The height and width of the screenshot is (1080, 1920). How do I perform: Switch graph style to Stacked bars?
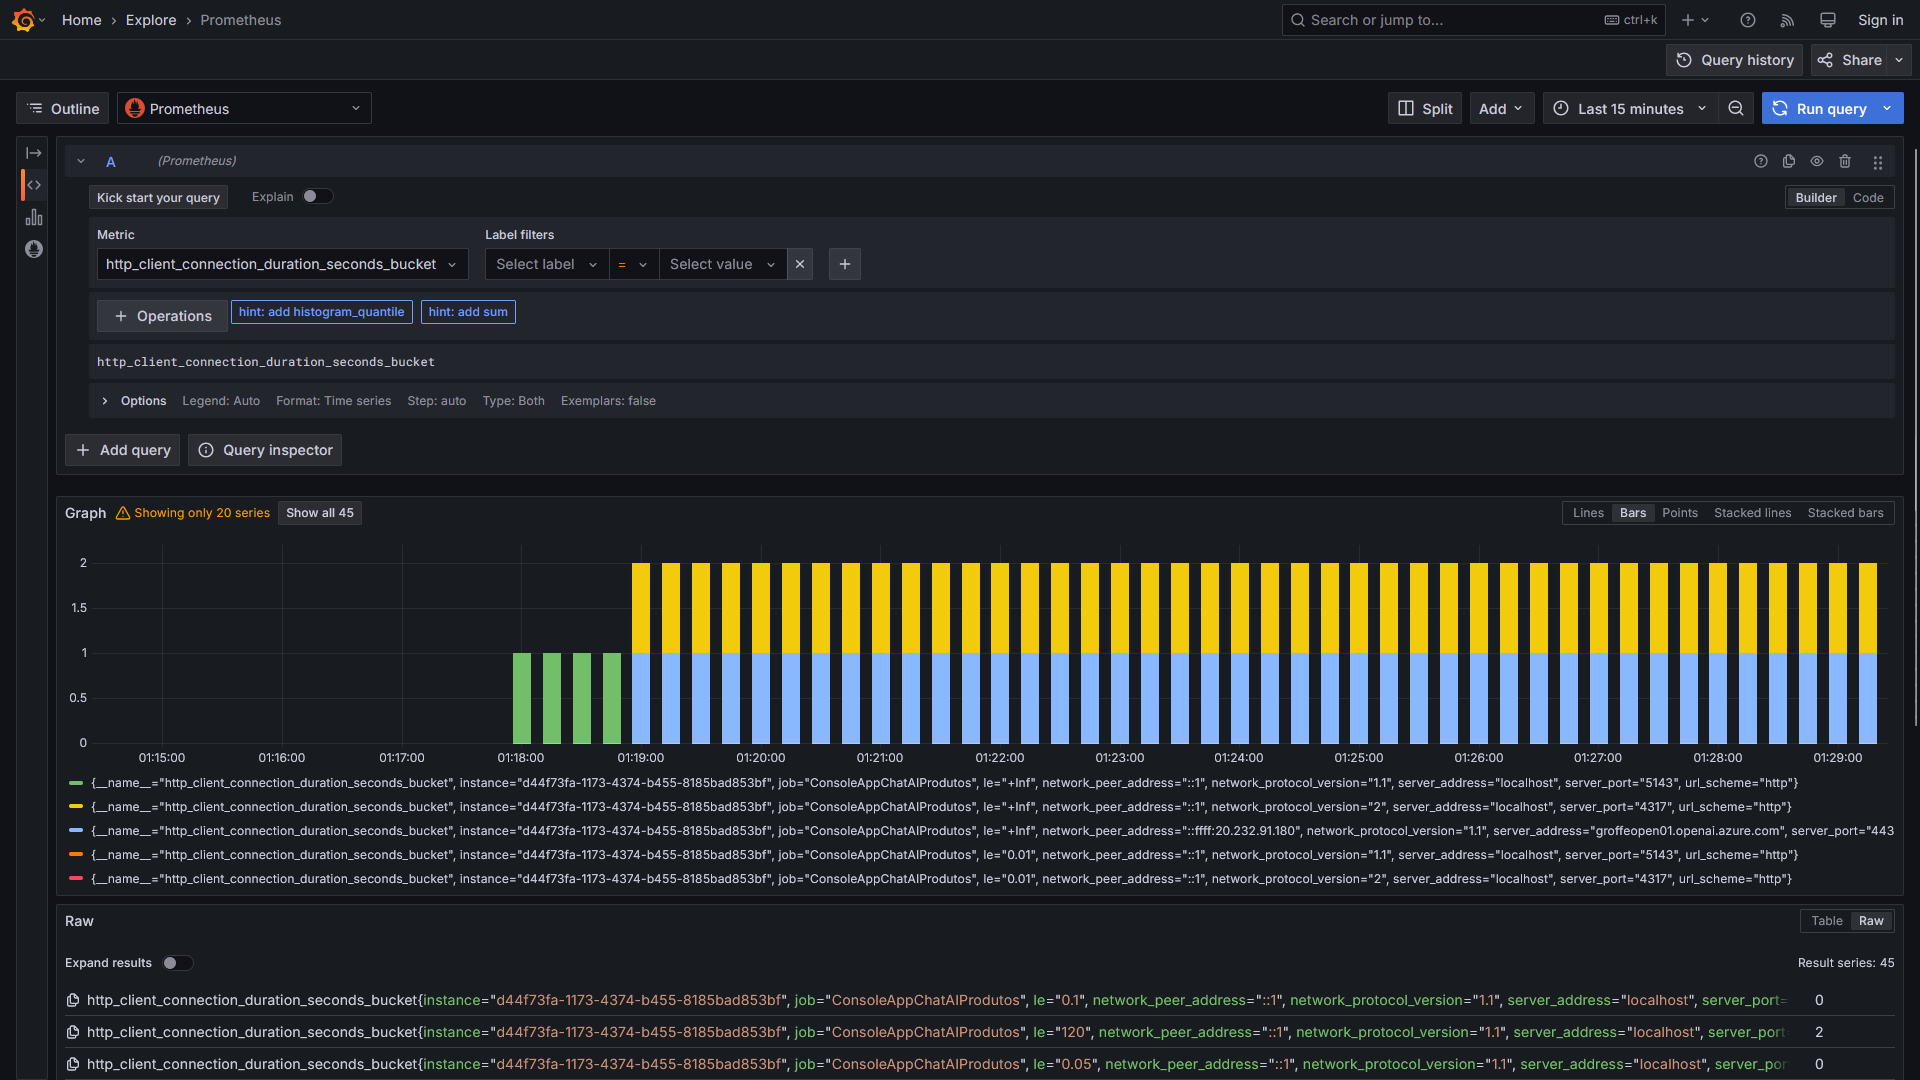[x=1845, y=513]
